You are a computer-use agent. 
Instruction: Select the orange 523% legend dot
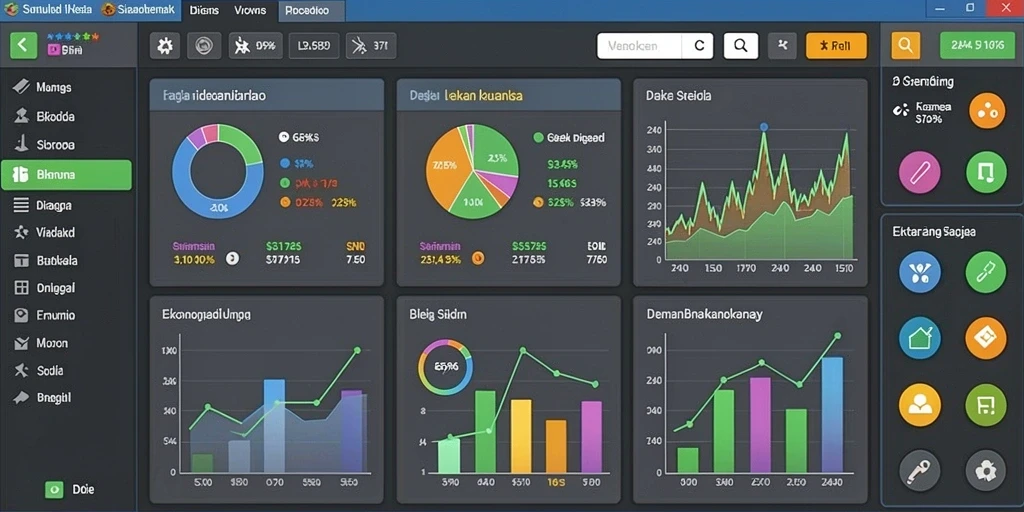tap(538, 202)
